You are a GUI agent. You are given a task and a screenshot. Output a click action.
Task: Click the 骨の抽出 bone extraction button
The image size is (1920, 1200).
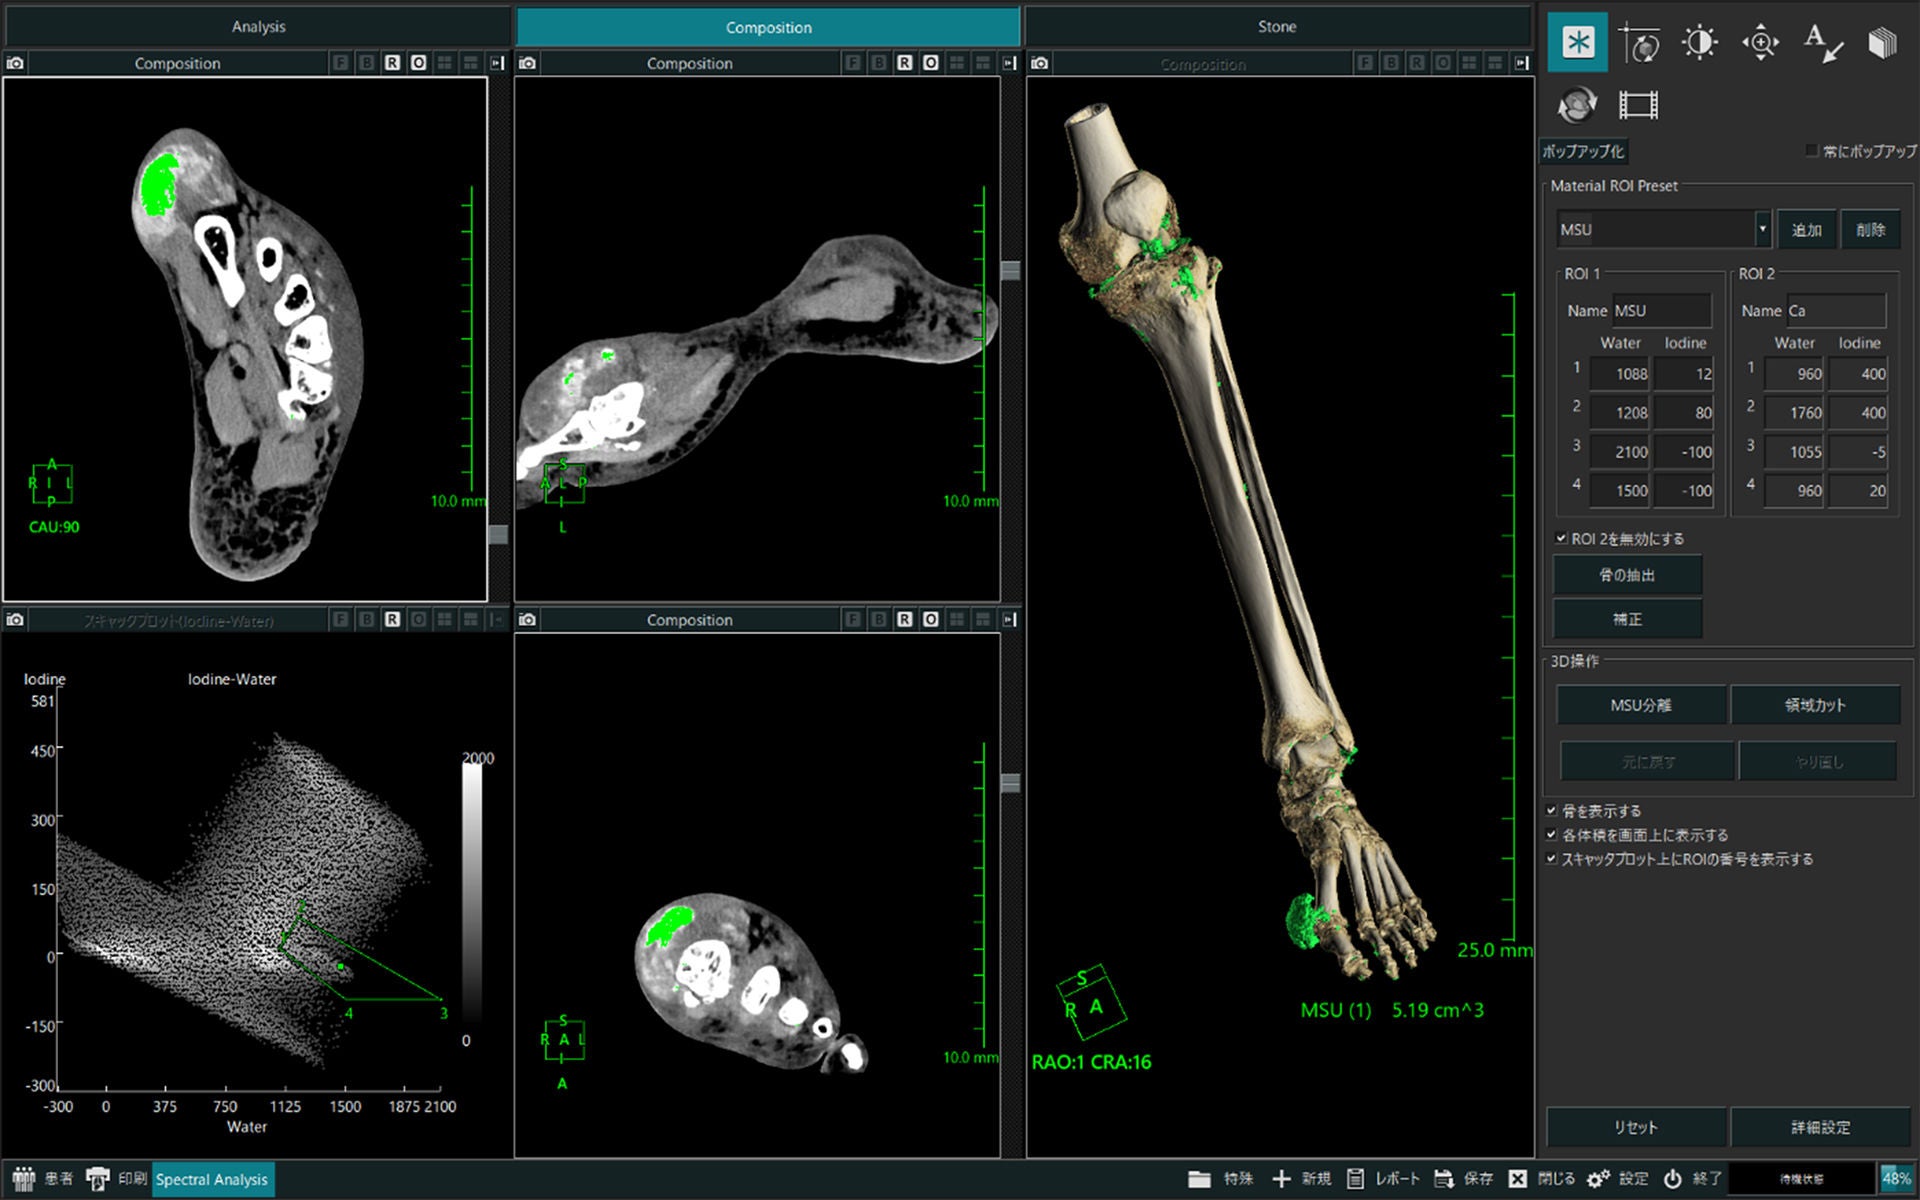click(x=1627, y=575)
